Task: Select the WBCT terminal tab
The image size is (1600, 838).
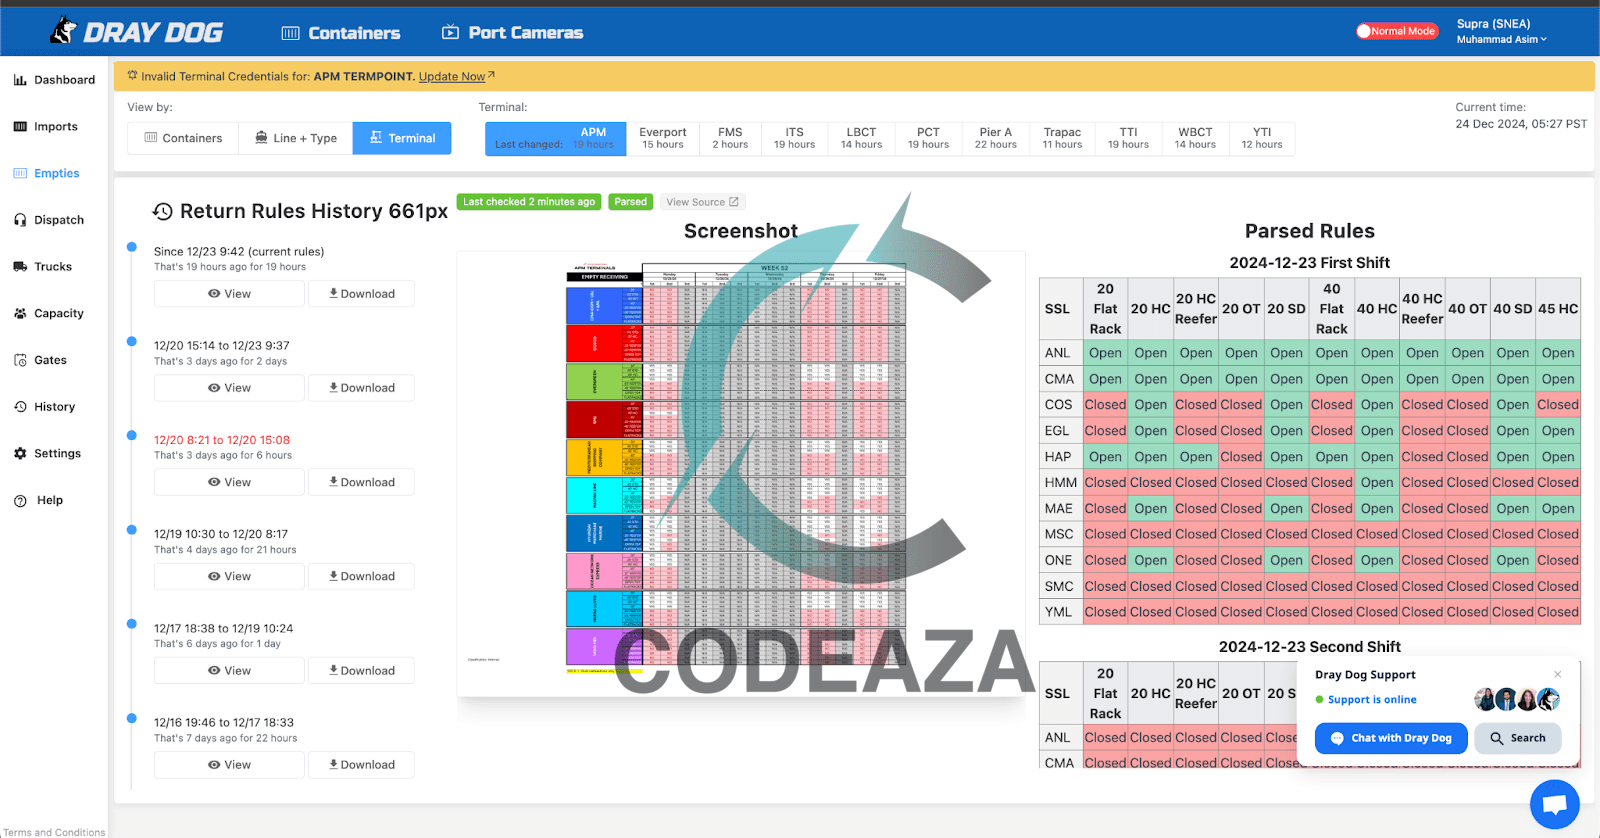Action: click(1195, 138)
